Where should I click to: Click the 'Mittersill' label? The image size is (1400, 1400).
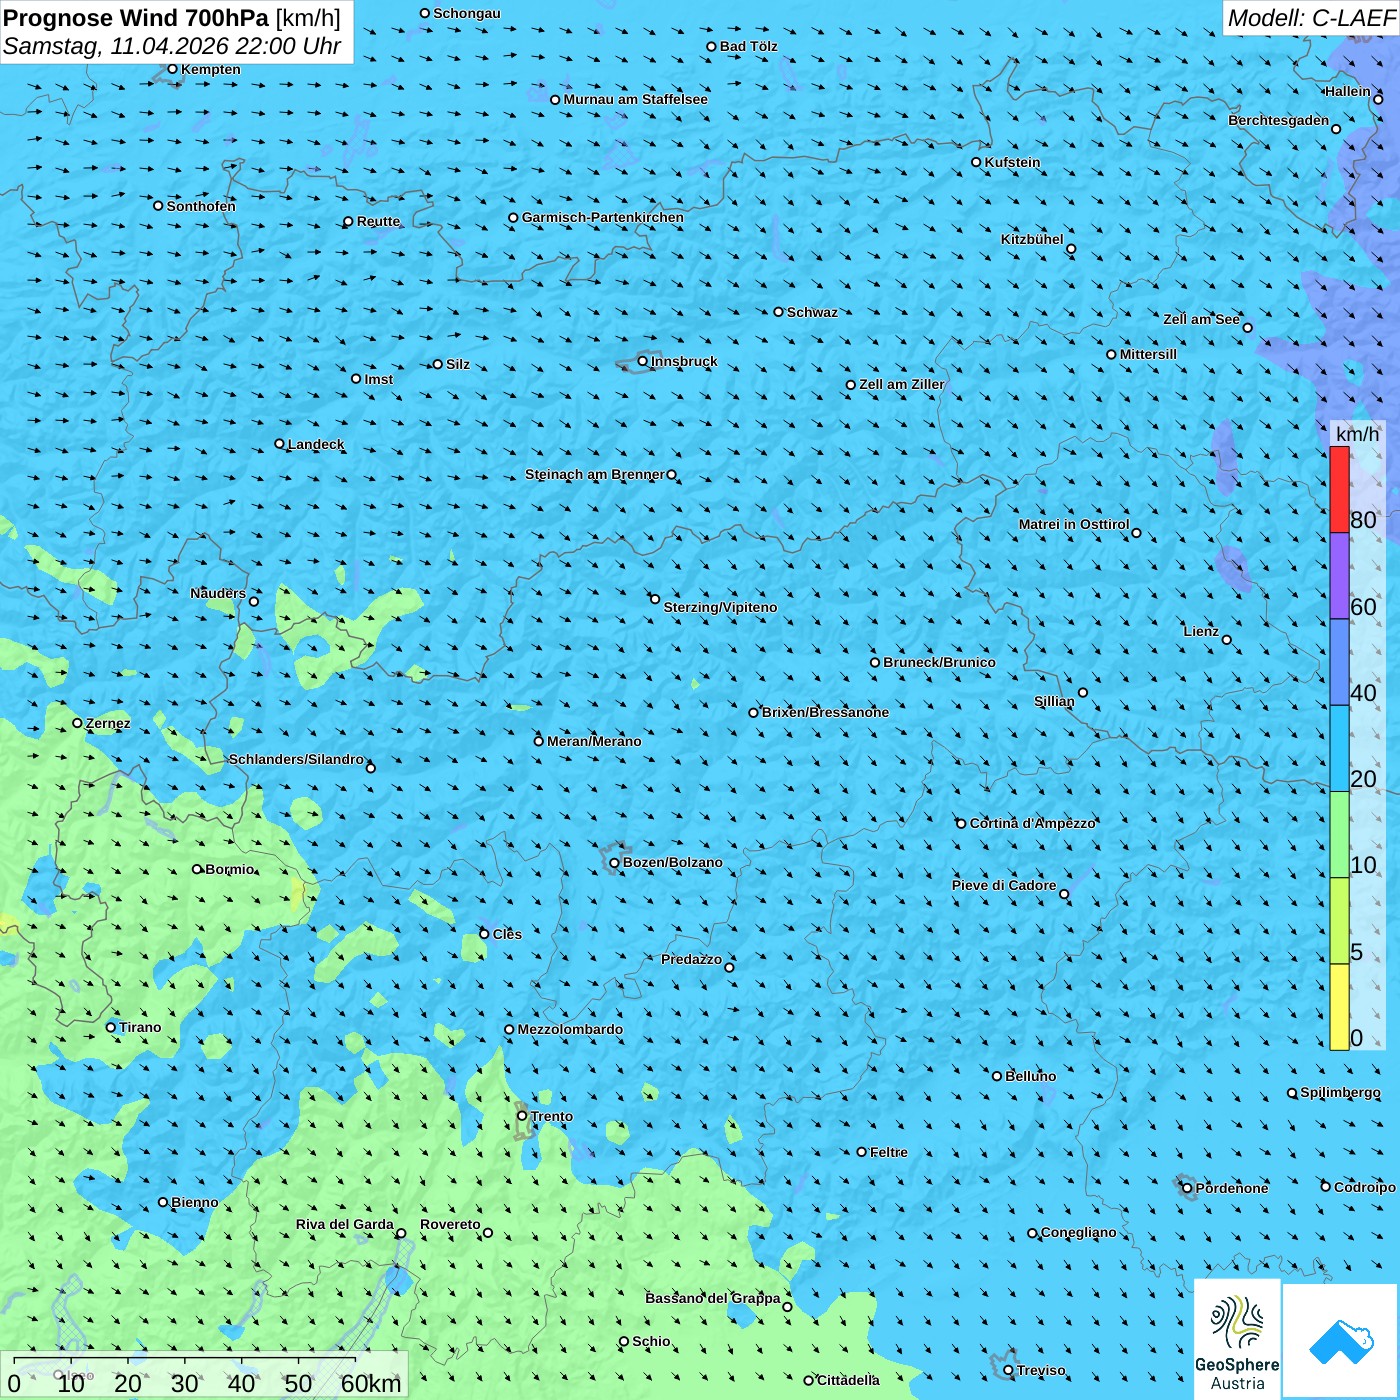click(1149, 354)
